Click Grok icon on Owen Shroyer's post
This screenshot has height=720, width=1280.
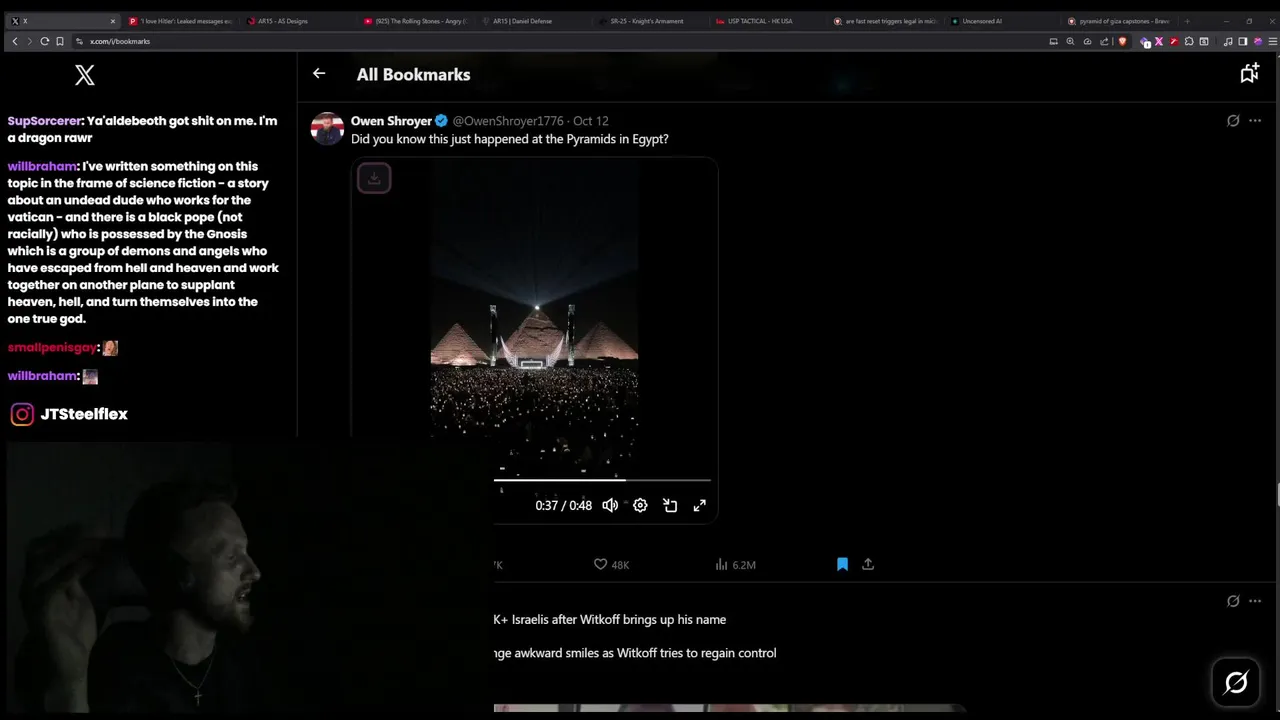pos(1233,121)
